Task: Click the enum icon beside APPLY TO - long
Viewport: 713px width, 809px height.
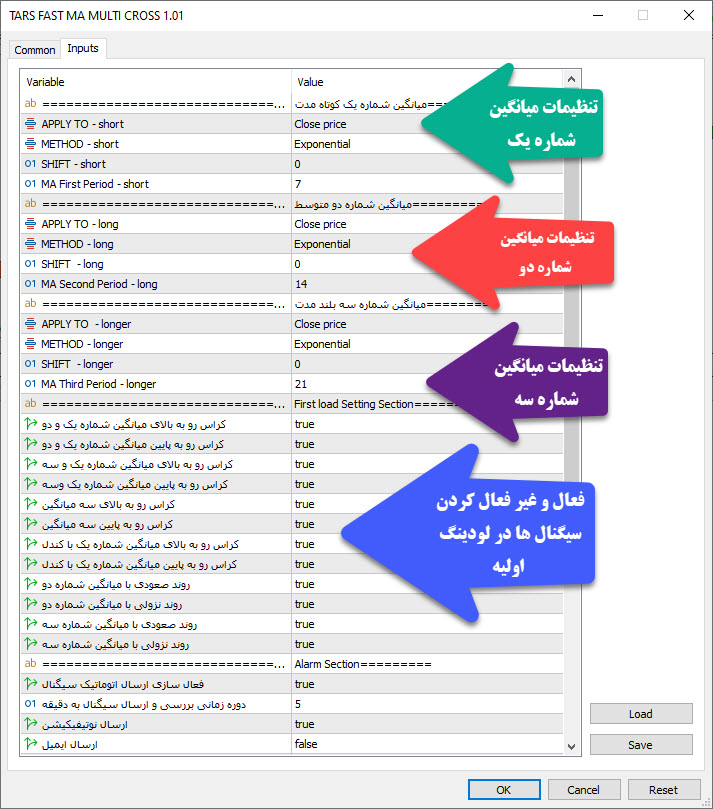Action: click(30, 224)
